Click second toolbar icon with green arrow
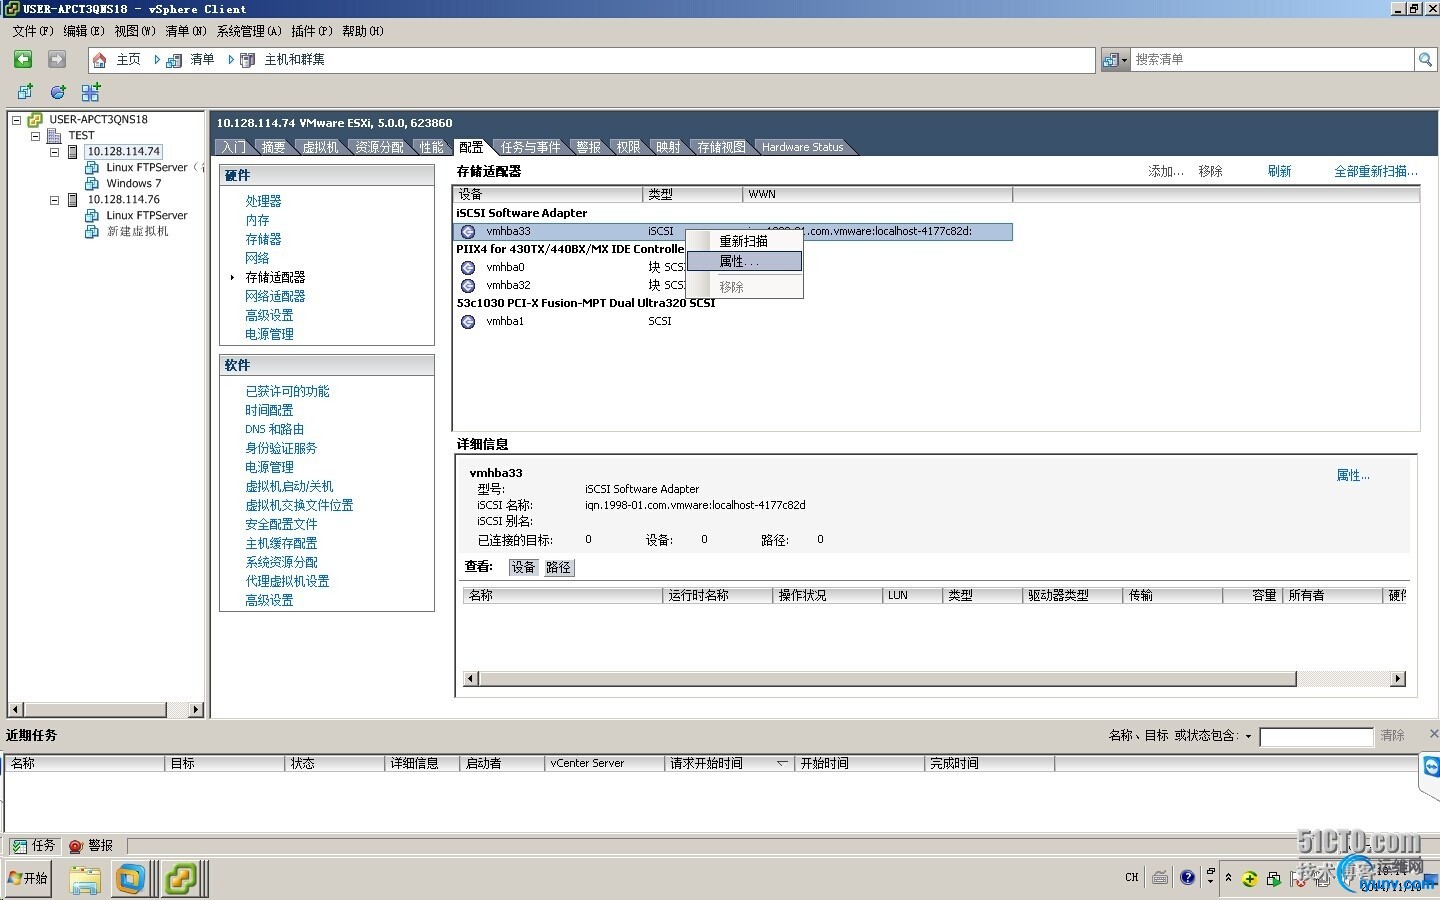The width and height of the screenshot is (1440, 900). (58, 92)
